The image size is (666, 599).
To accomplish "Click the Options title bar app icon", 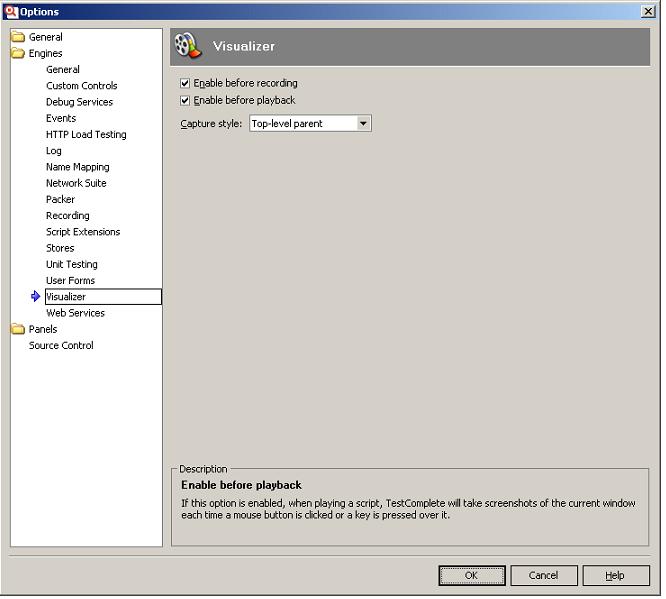I will [x=12, y=11].
